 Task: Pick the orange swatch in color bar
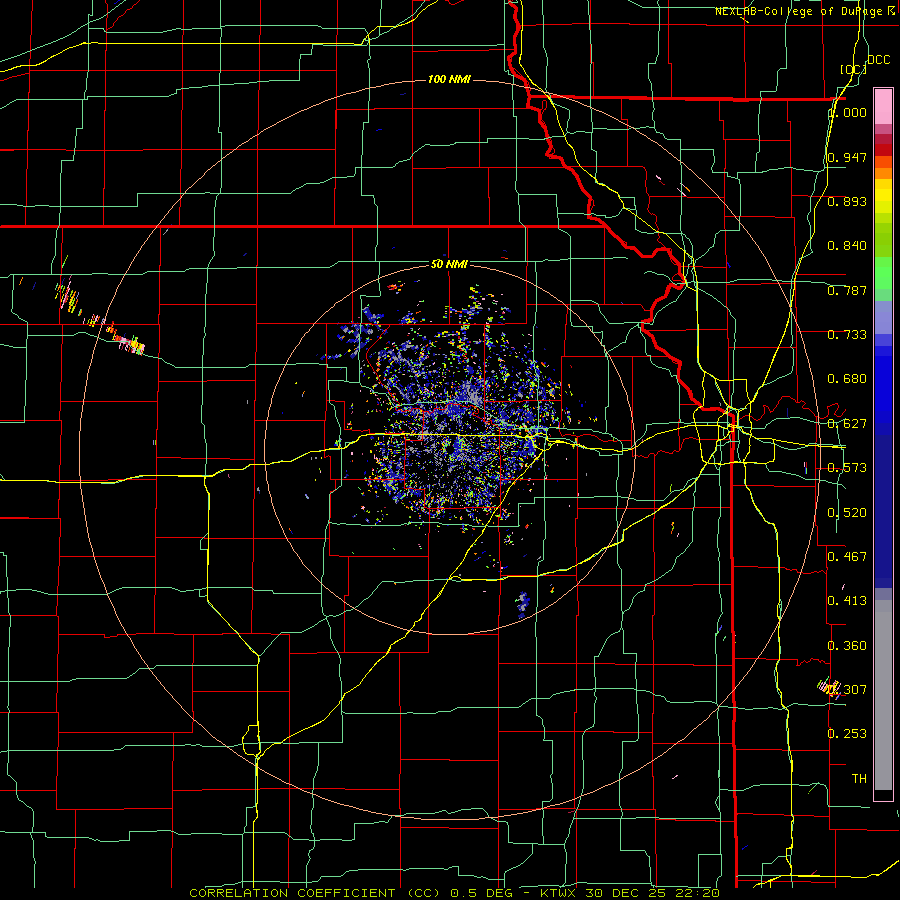coord(883,173)
